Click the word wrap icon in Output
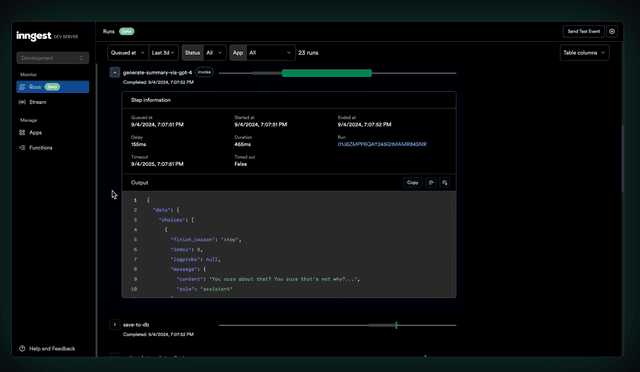 click(431, 183)
